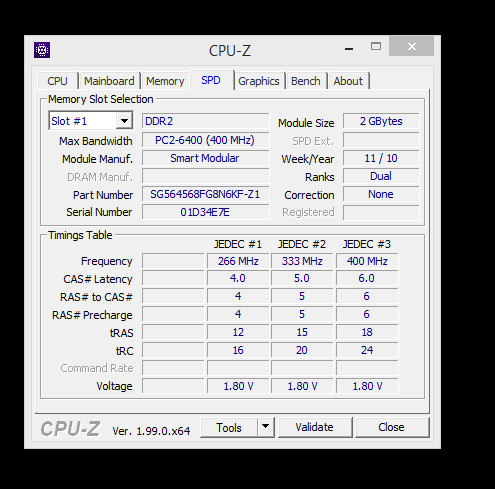The image size is (495, 489).
Task: Click the JEDEC #1 1.80 V voltage cell
Action: click(238, 386)
